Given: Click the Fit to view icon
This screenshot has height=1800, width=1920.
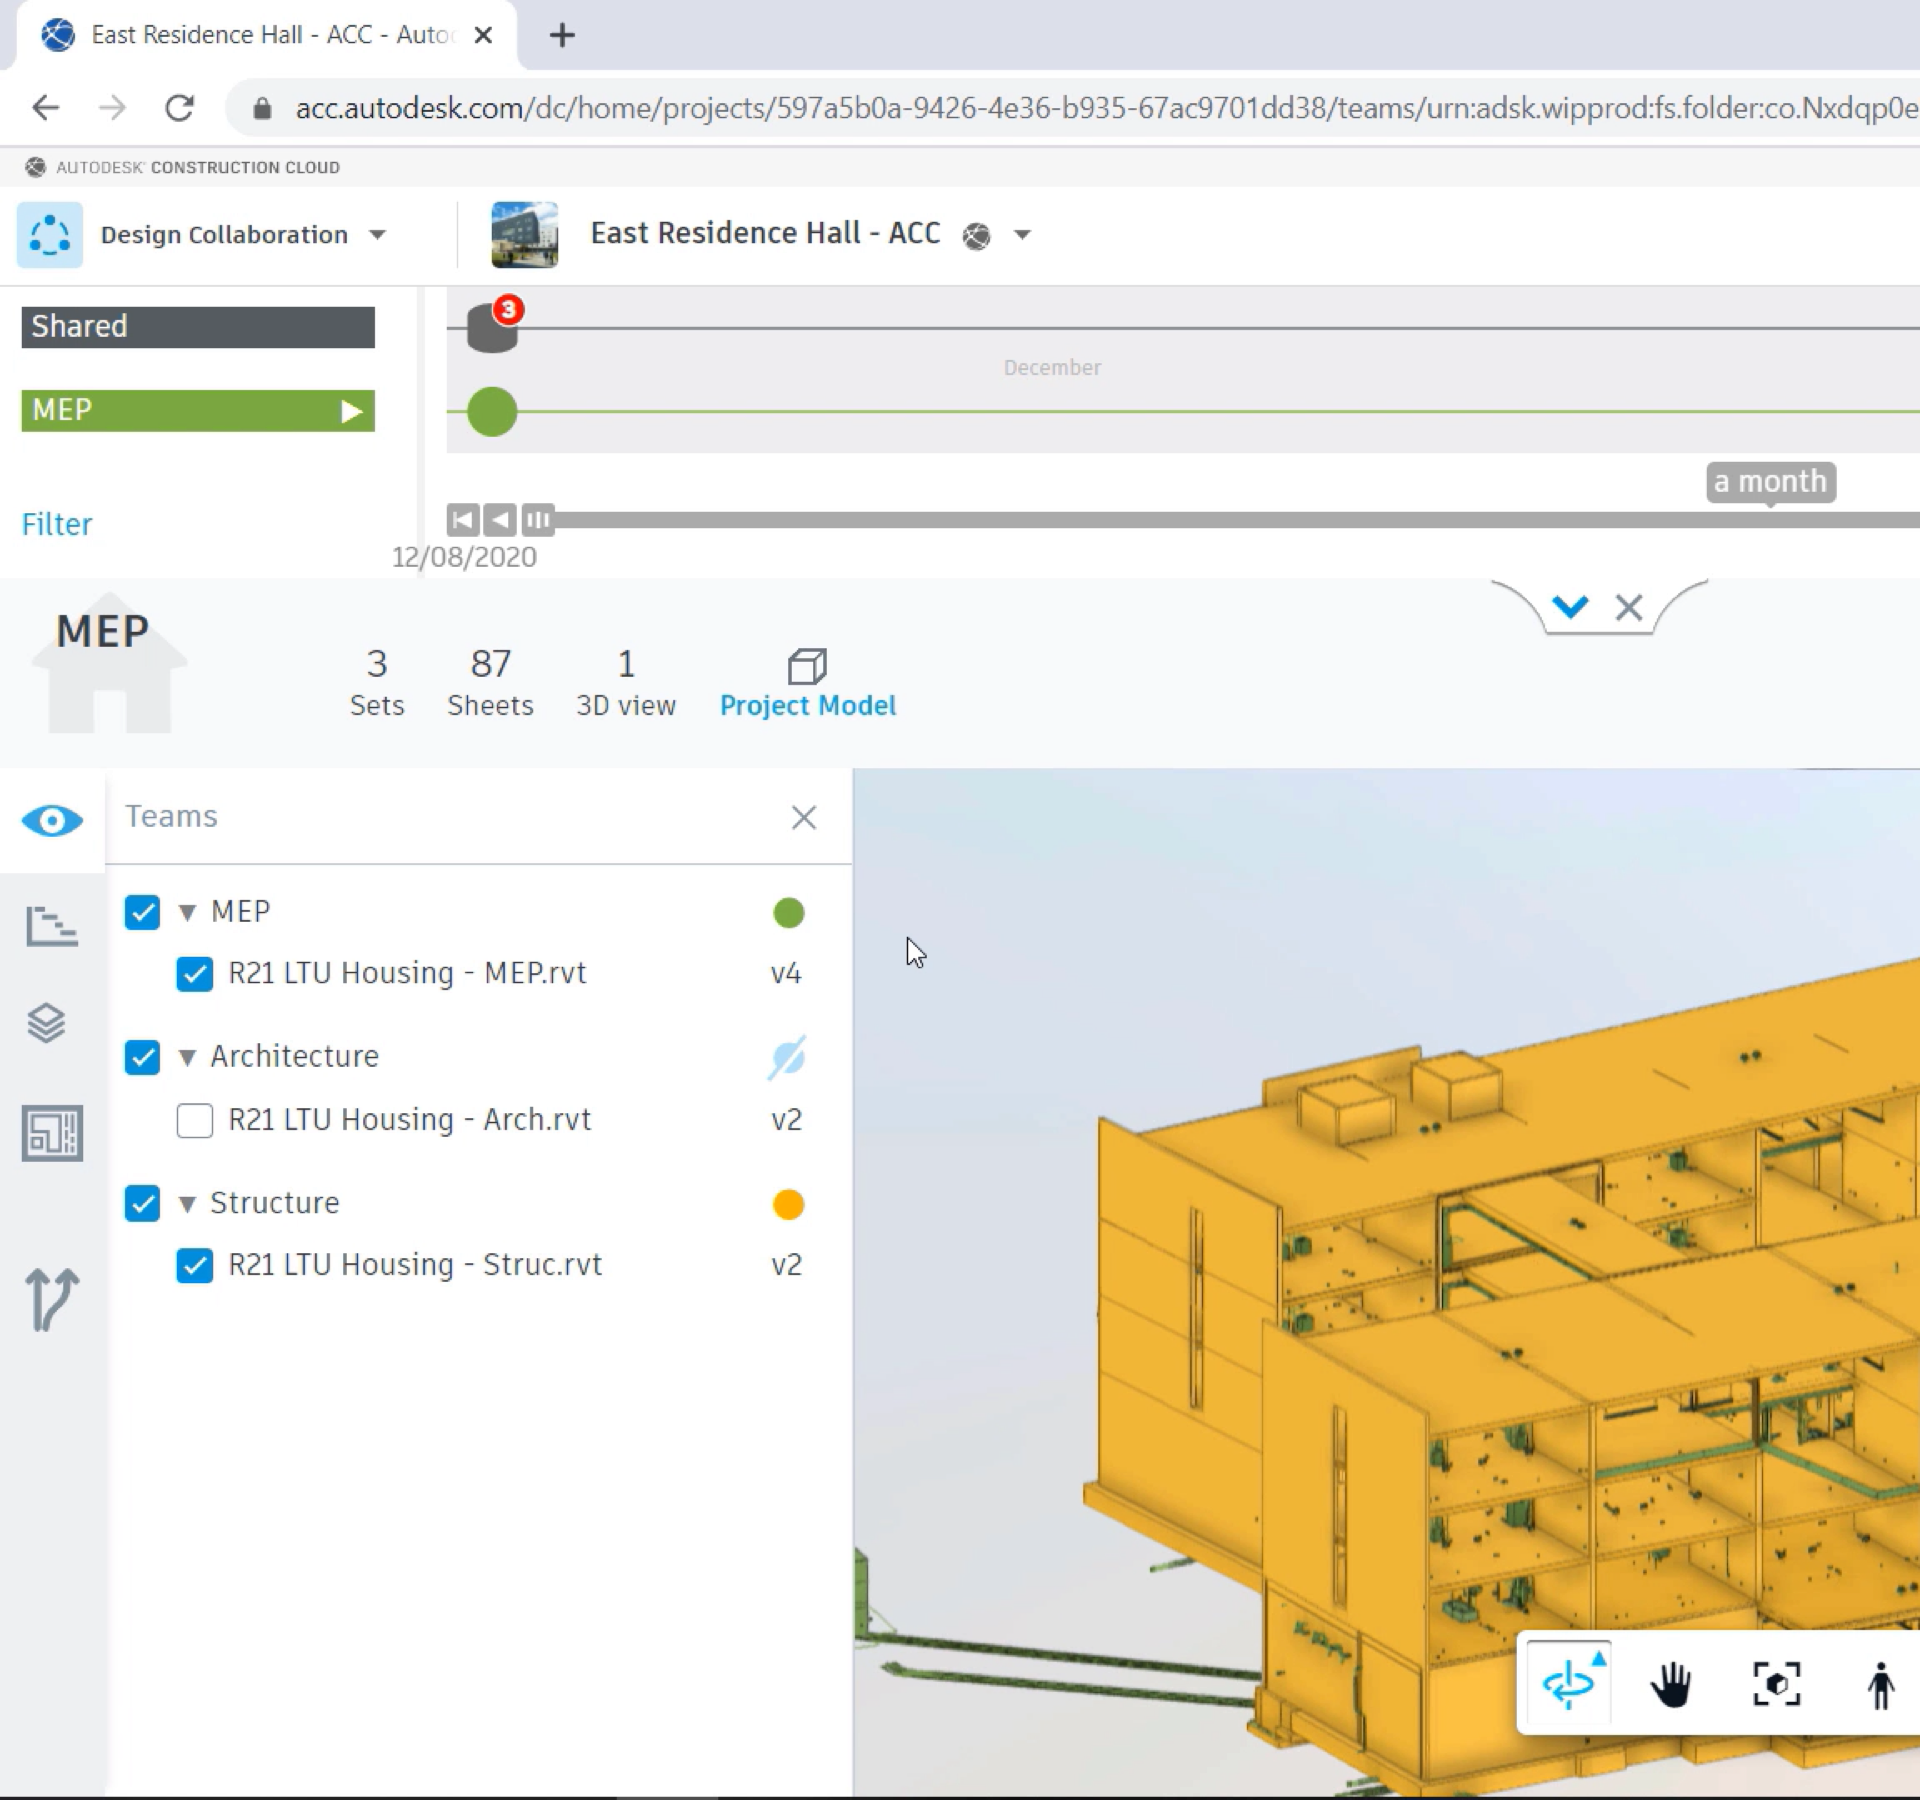Looking at the screenshot, I should (1776, 1685).
